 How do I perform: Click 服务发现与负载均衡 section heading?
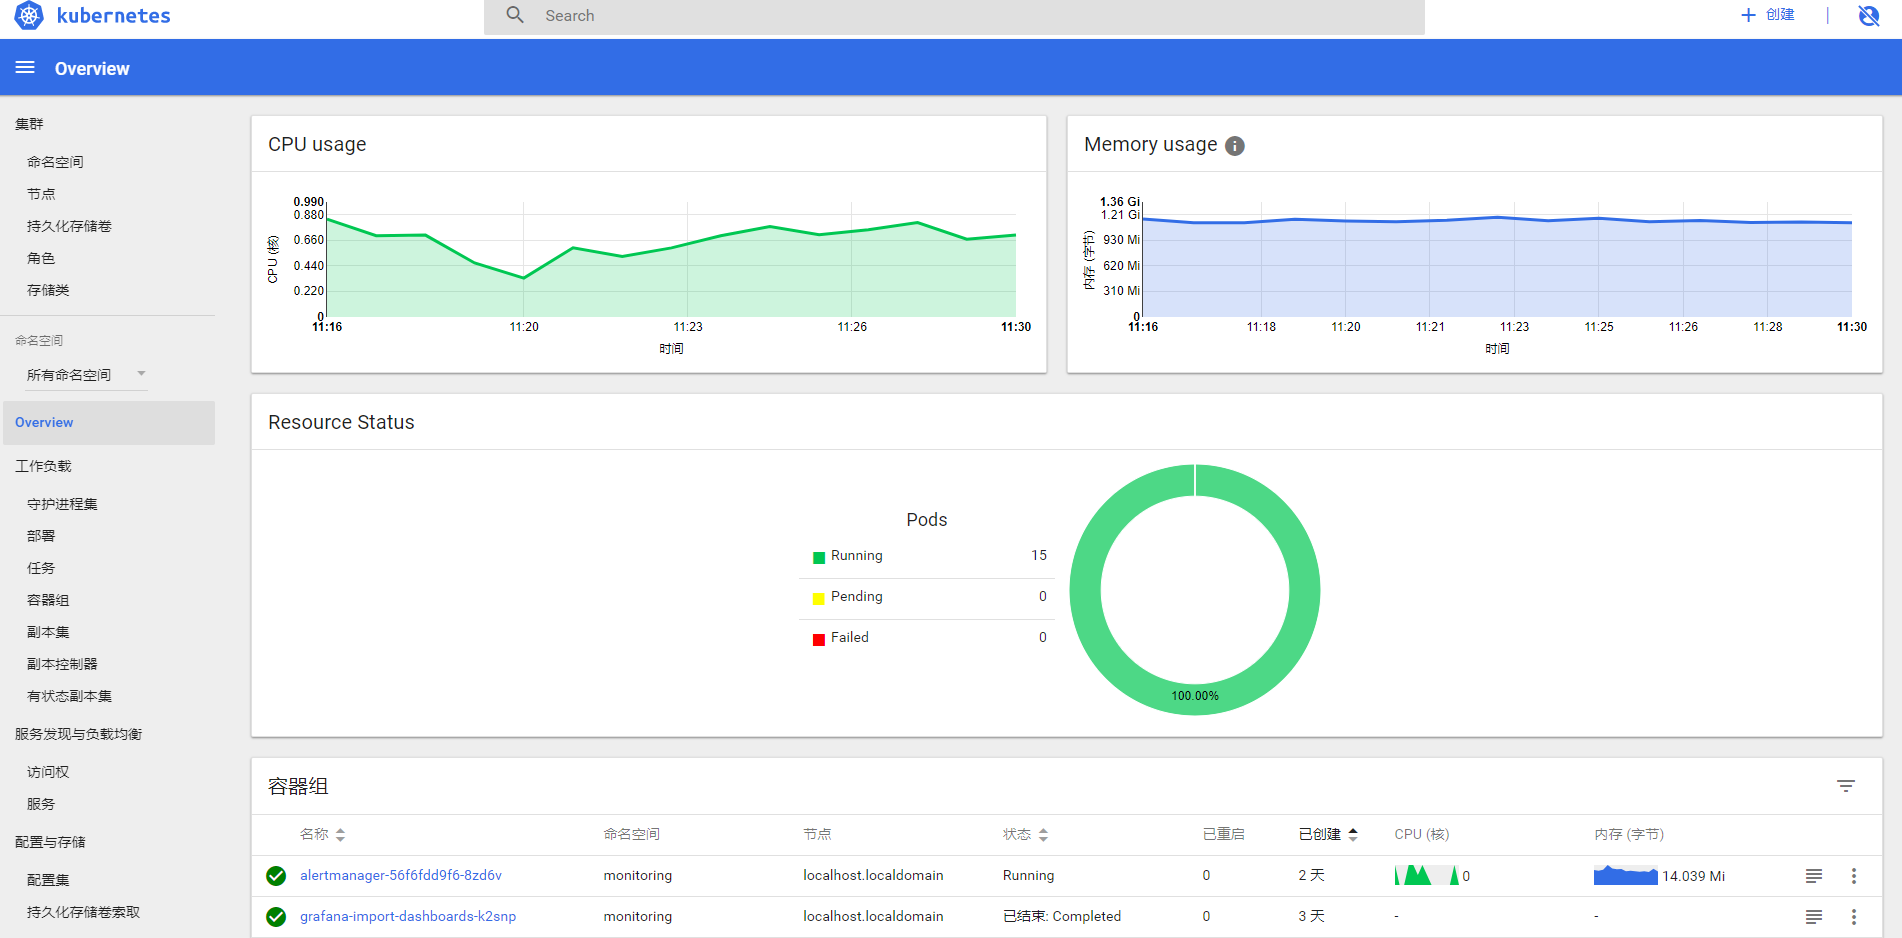tap(78, 734)
